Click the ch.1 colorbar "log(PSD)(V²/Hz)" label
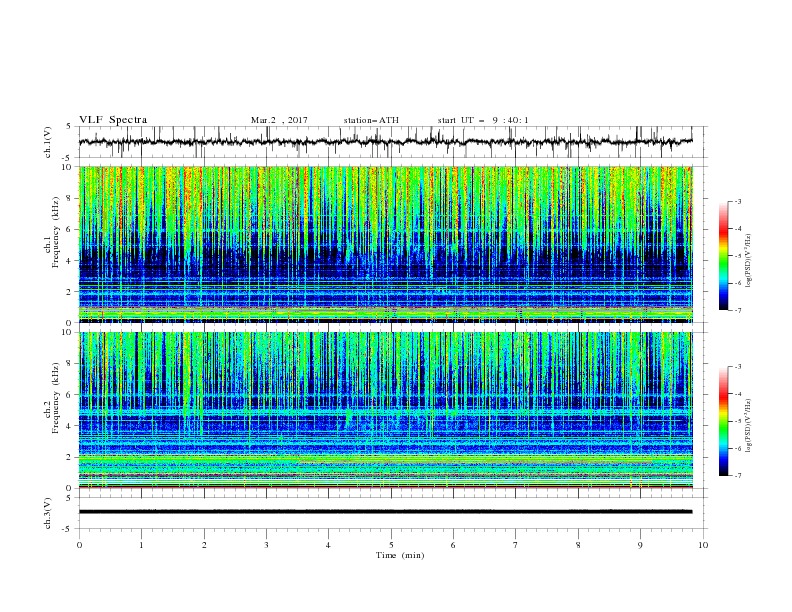Image resolution: width=792 pixels, height=612 pixels. click(749, 260)
